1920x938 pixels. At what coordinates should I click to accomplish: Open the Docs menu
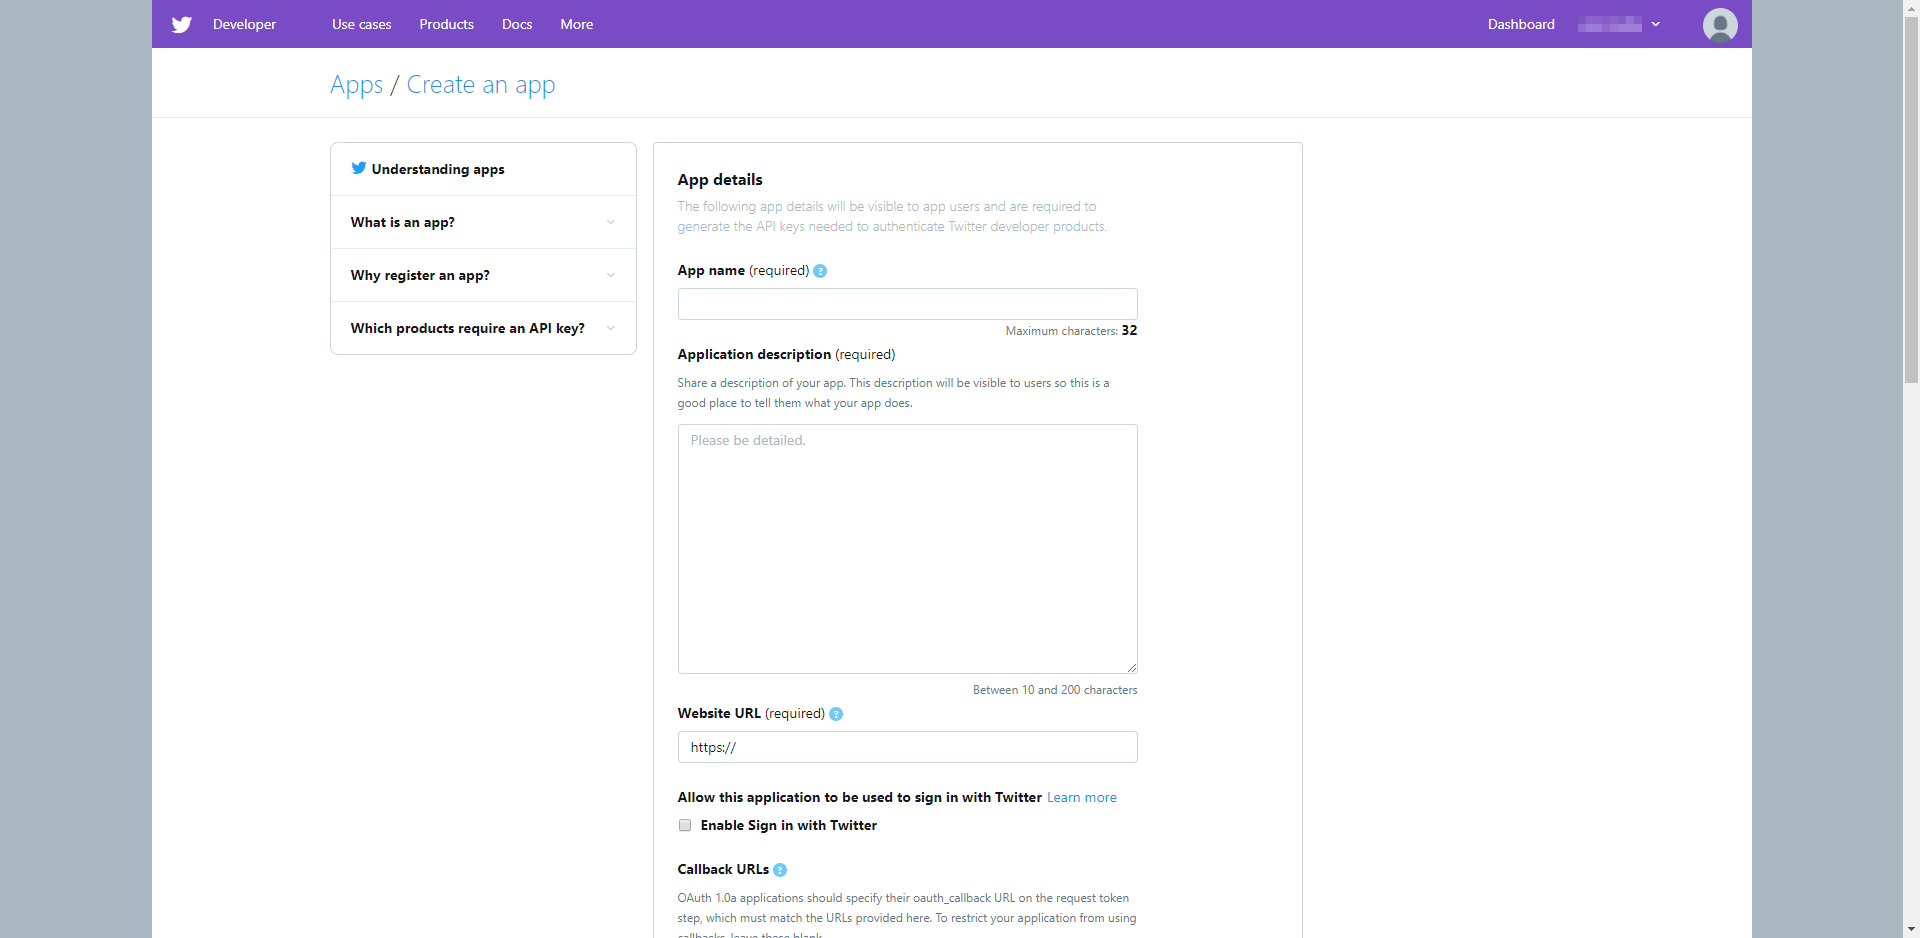click(516, 24)
